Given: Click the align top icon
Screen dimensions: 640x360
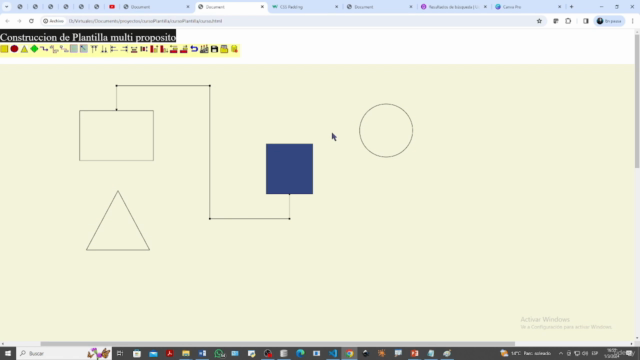Looking at the screenshot, I should 94,49.
